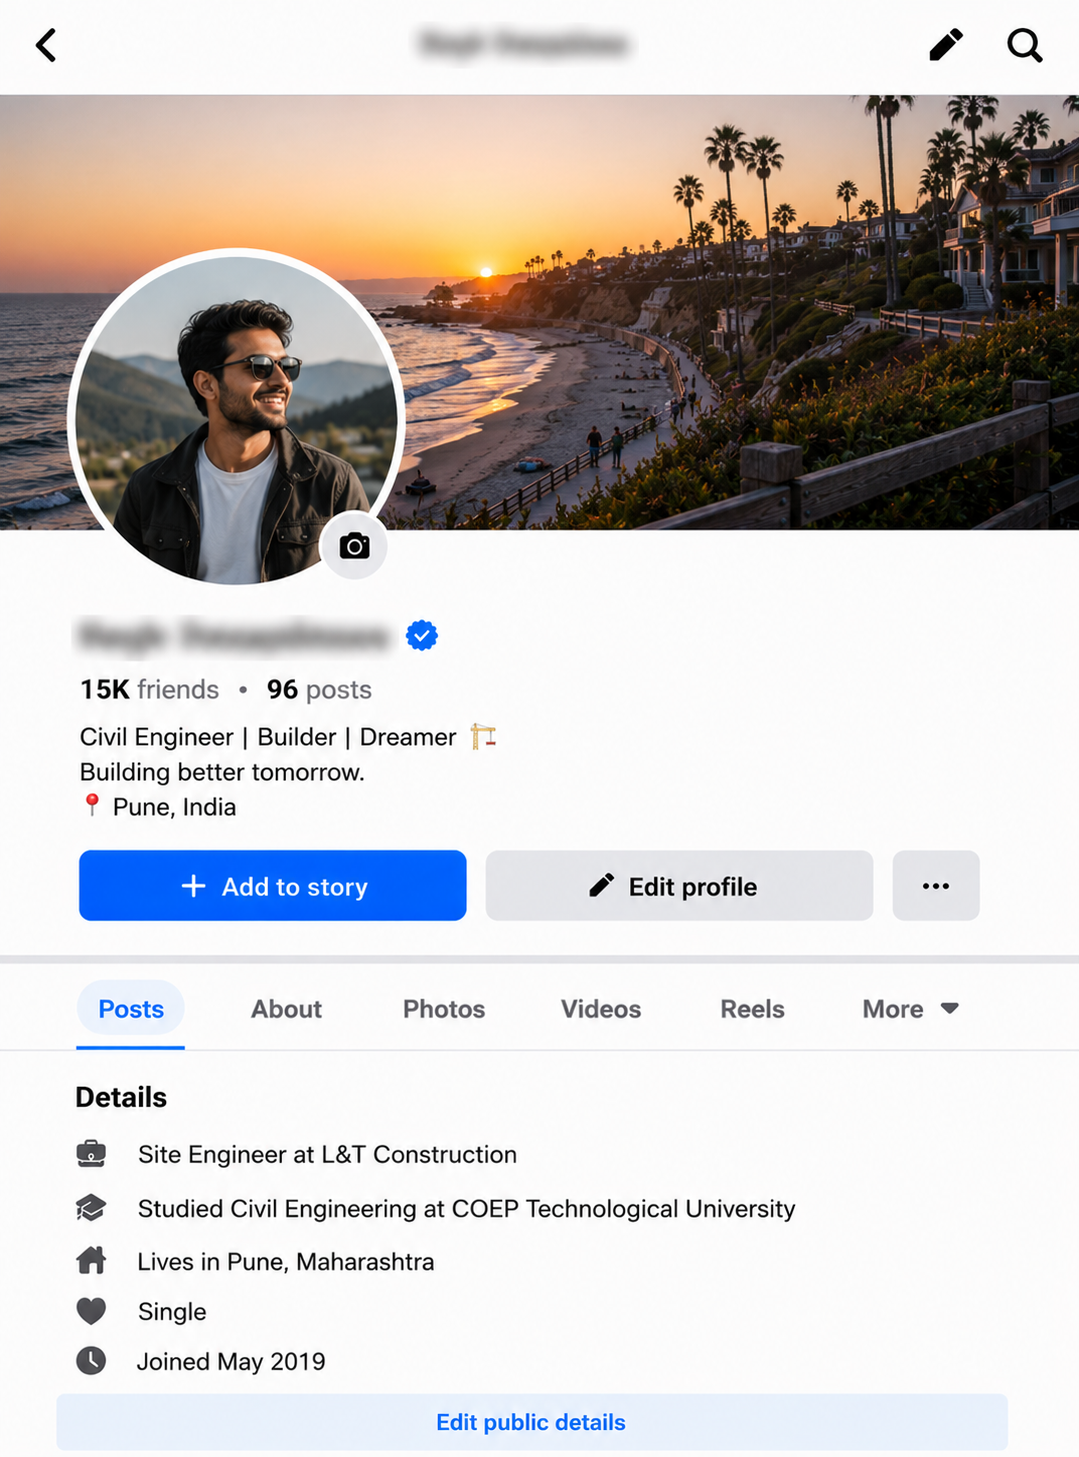Tap the blue verified badge
The image size is (1079, 1457).
point(422,635)
